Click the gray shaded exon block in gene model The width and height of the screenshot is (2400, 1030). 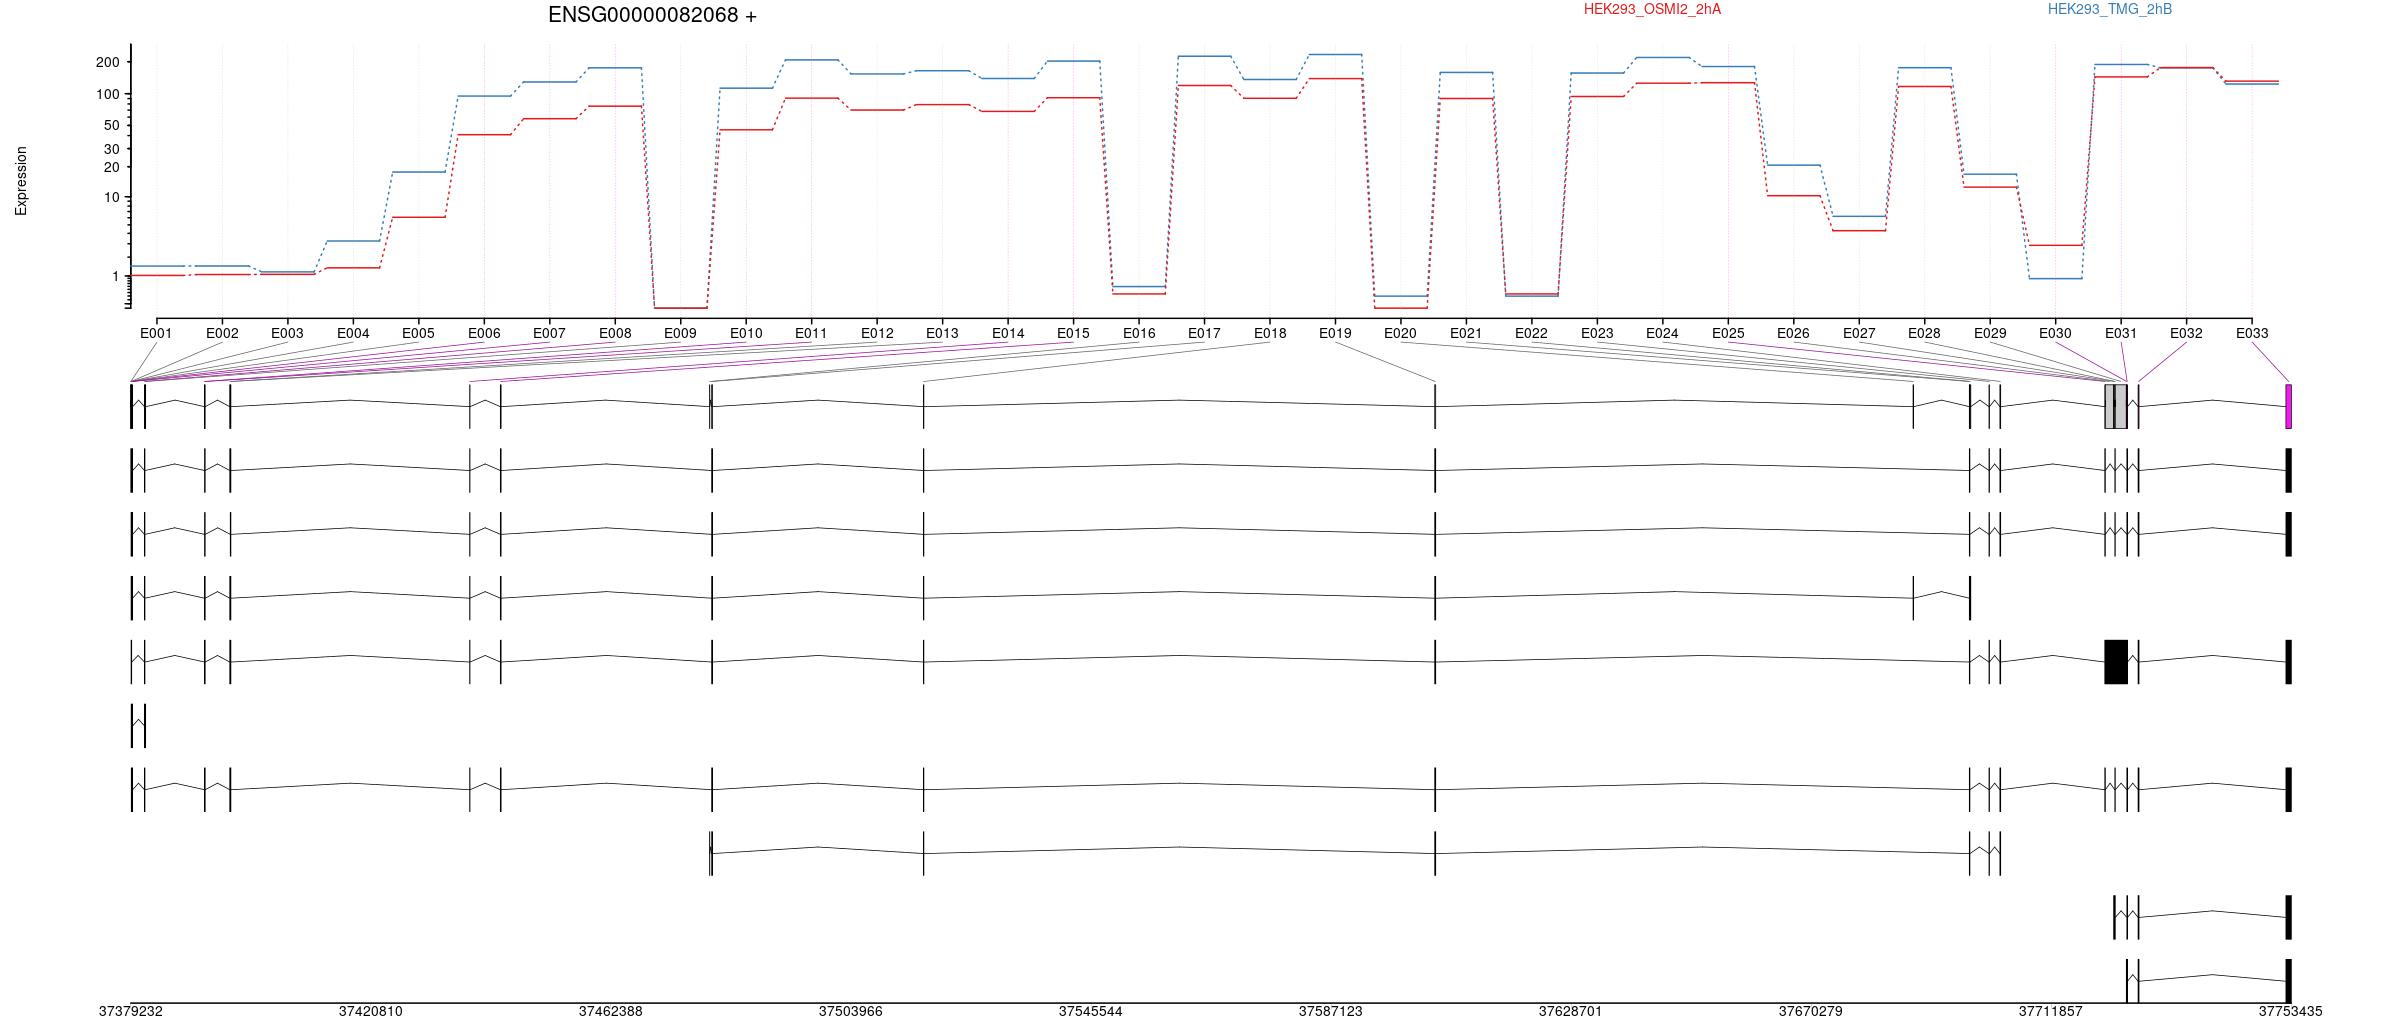tap(2116, 406)
